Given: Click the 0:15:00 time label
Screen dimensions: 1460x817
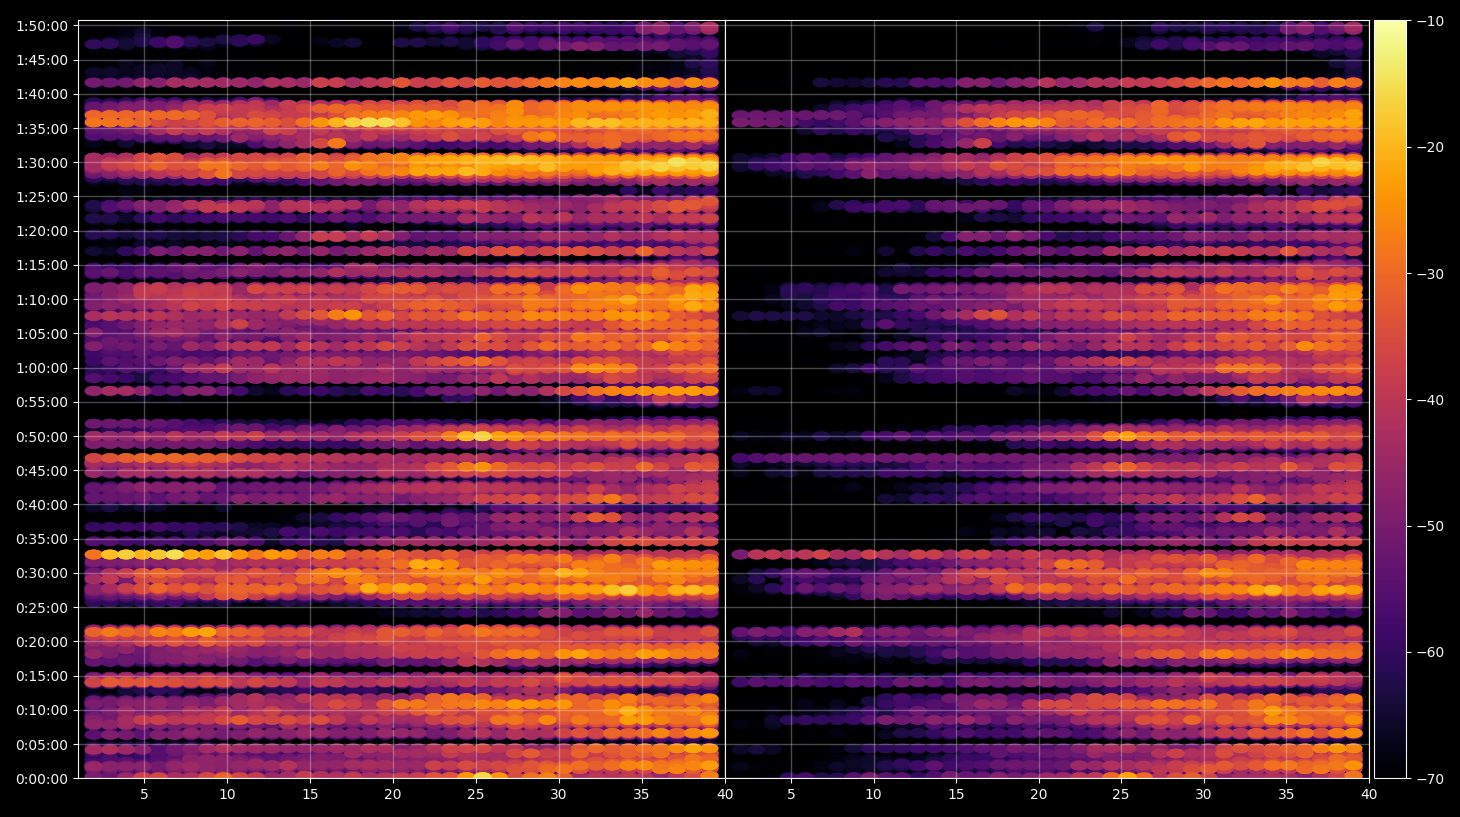Looking at the screenshot, I should tap(42, 676).
